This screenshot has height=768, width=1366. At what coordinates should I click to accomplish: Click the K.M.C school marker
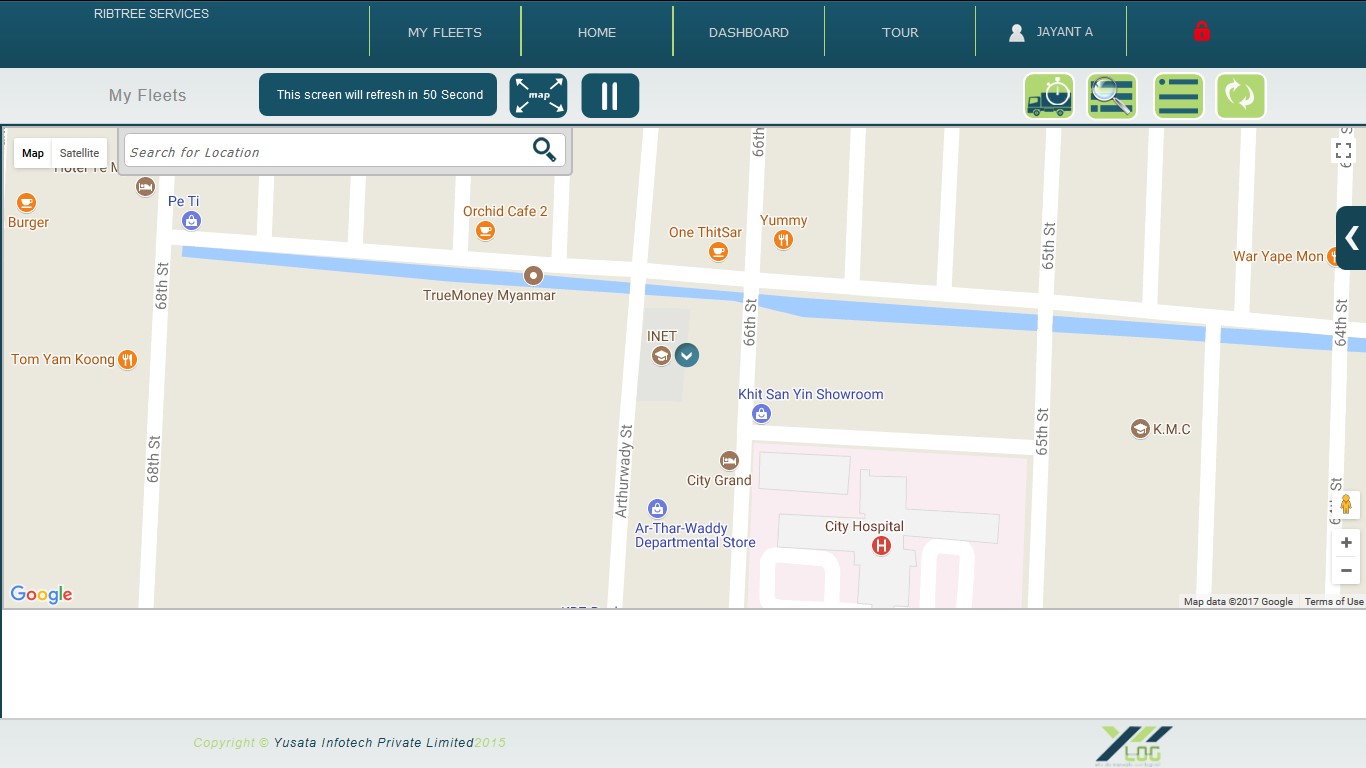pos(1139,429)
